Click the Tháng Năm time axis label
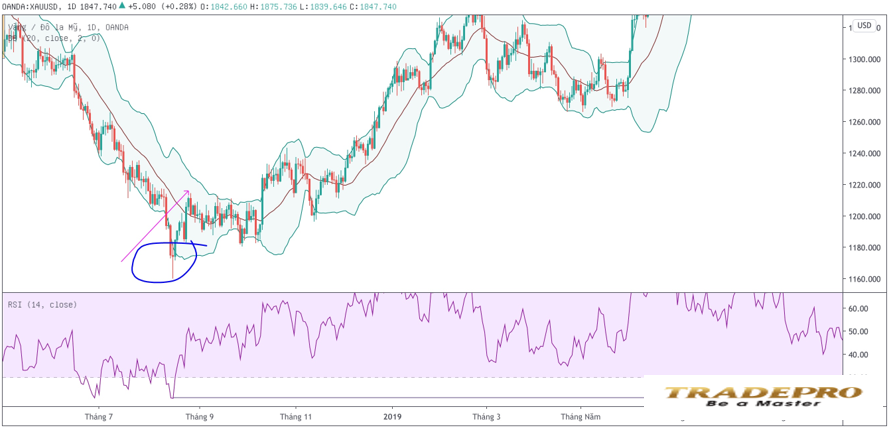The width and height of the screenshot is (889, 427). click(580, 417)
